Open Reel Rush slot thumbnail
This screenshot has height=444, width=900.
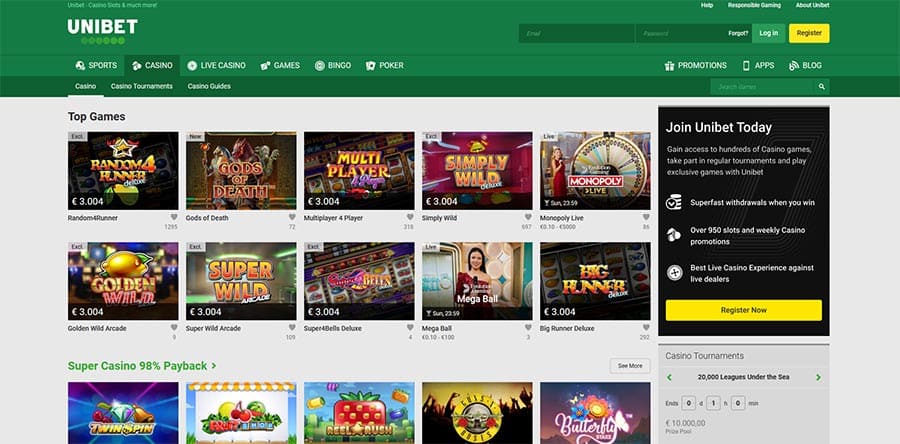click(359, 413)
